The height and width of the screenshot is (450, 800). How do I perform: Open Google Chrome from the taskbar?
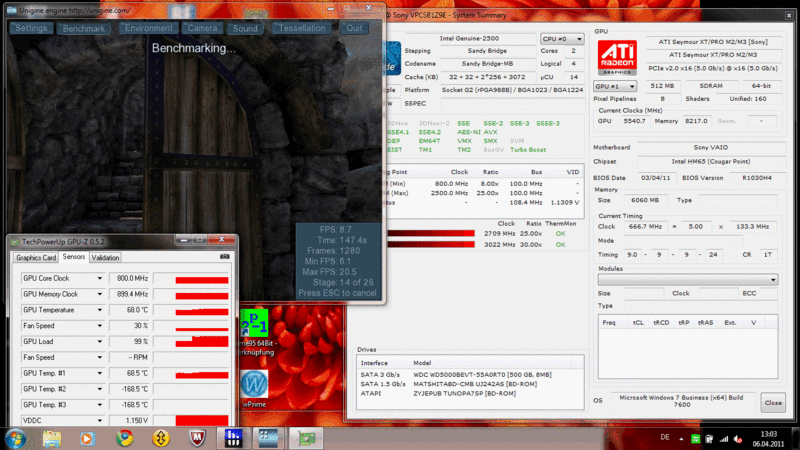click(124, 438)
